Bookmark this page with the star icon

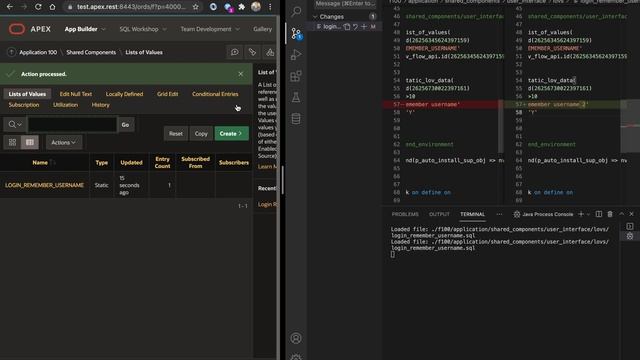[x=196, y=7]
